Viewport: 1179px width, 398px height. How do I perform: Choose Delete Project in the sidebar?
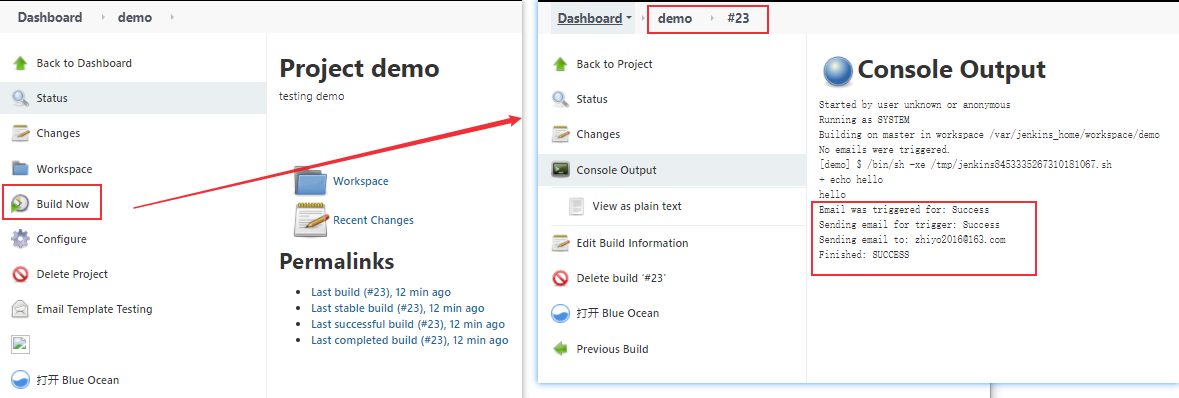click(x=72, y=275)
